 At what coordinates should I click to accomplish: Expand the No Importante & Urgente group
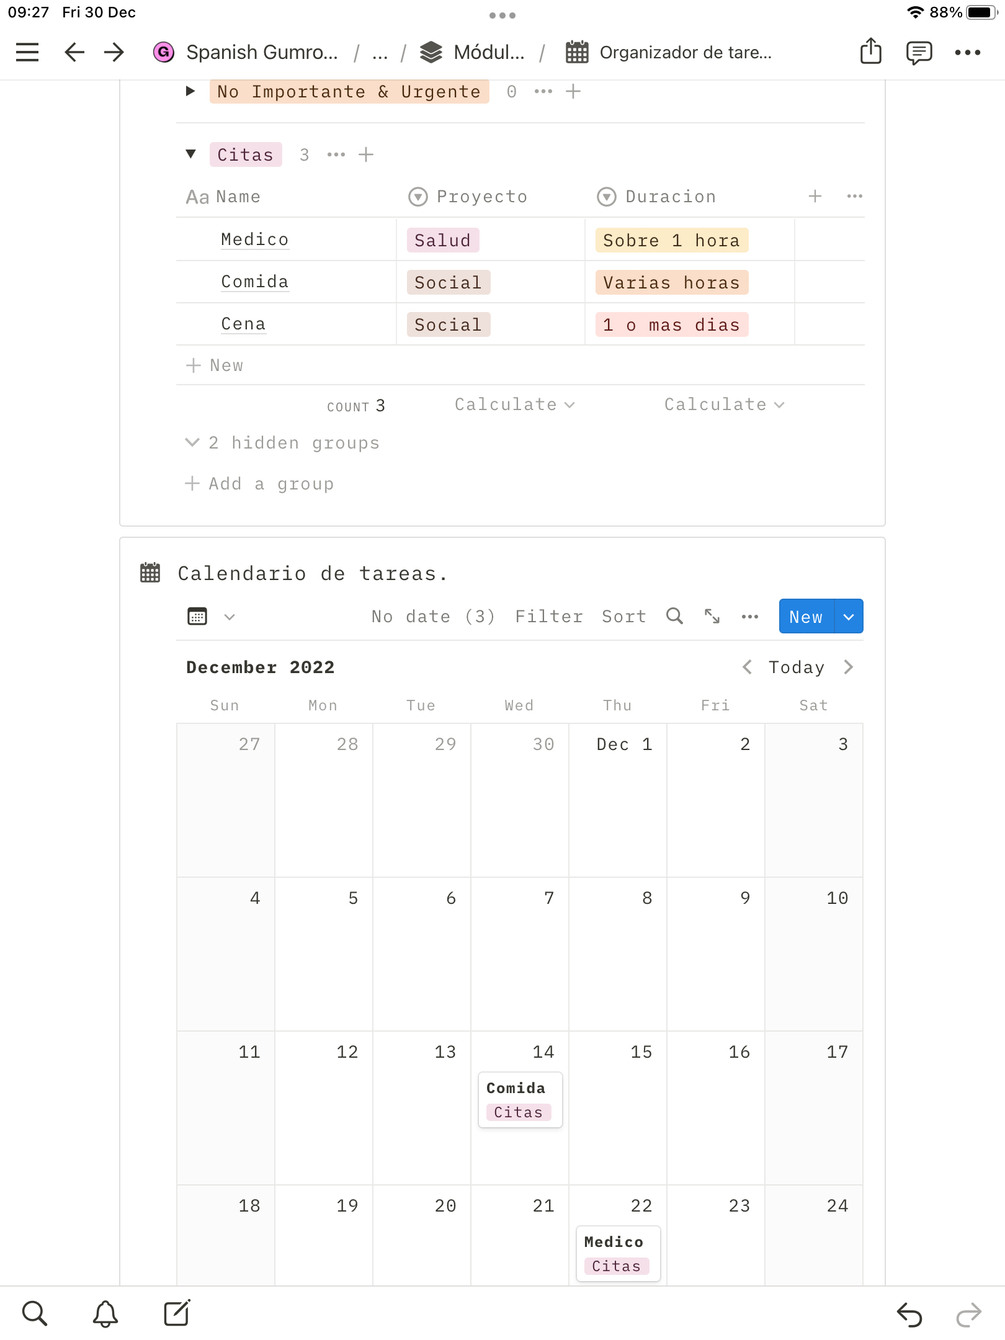click(190, 91)
